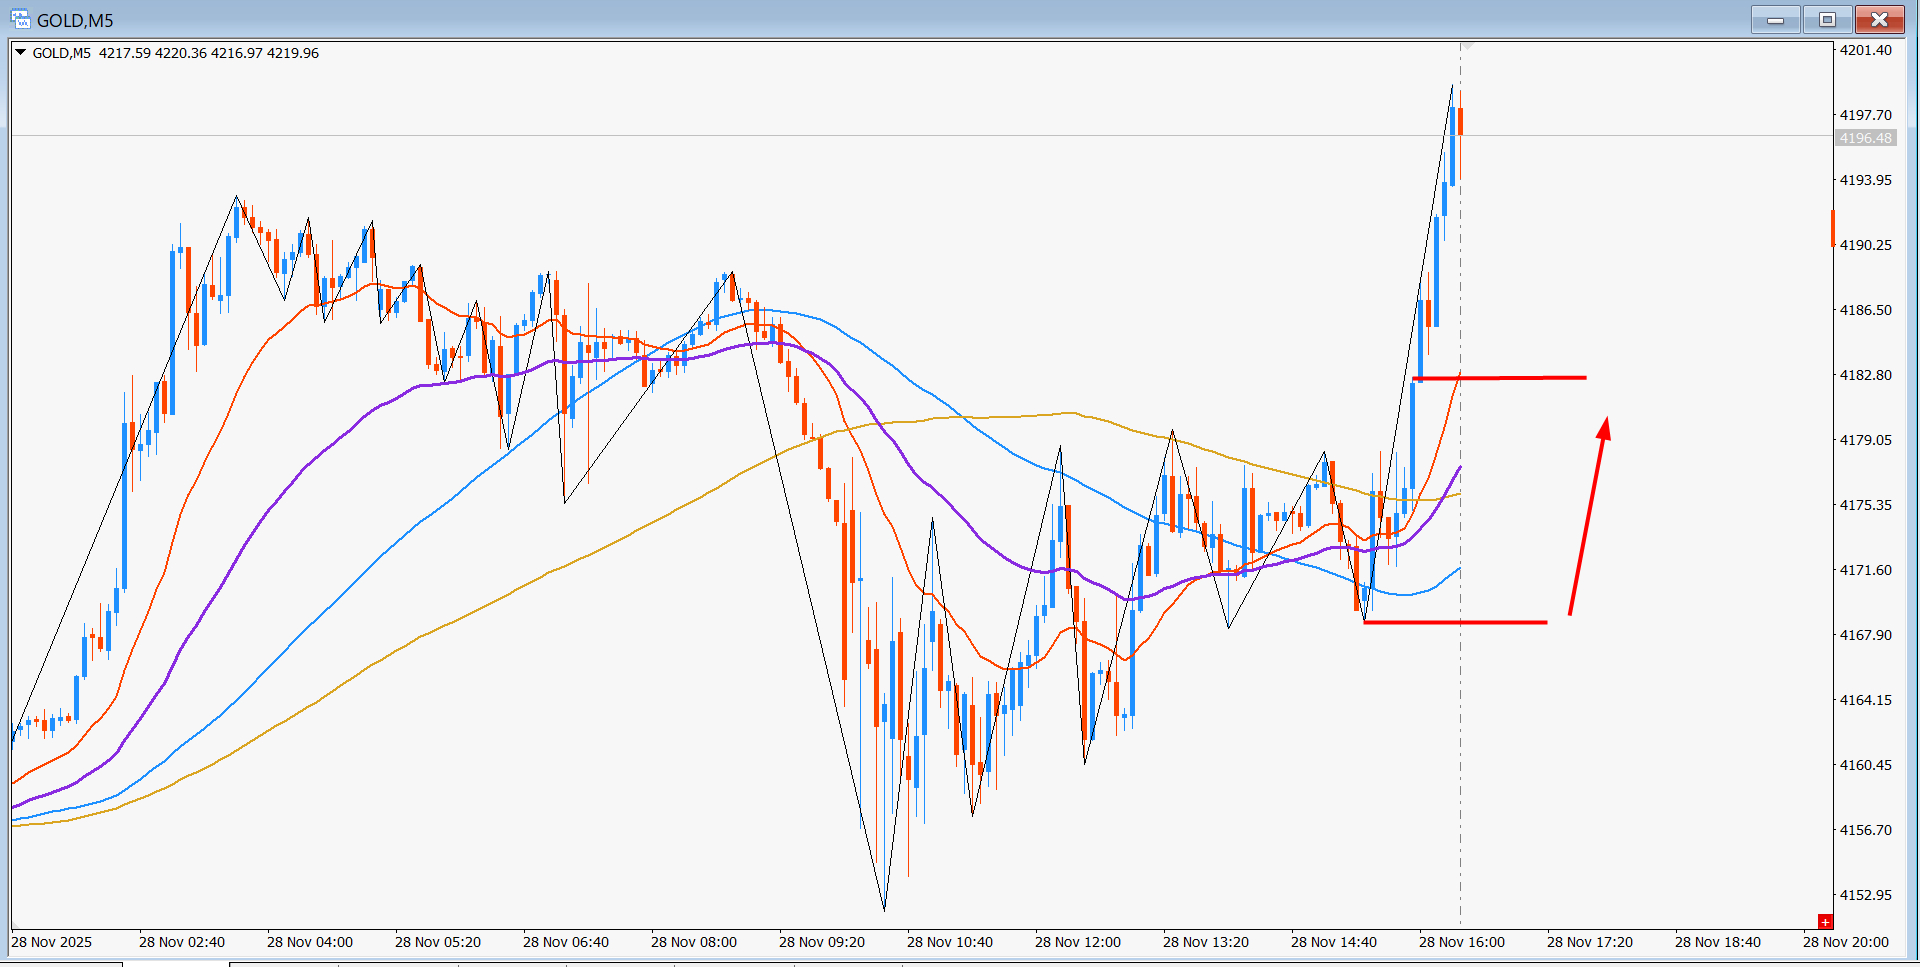Click the GOLD,M5 title bar text
Image resolution: width=1920 pixels, height=967 pixels.
click(x=75, y=20)
